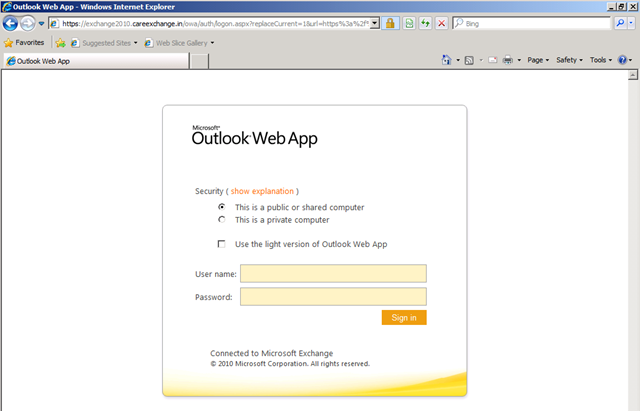Click the browser Back arrow button

click(10, 23)
